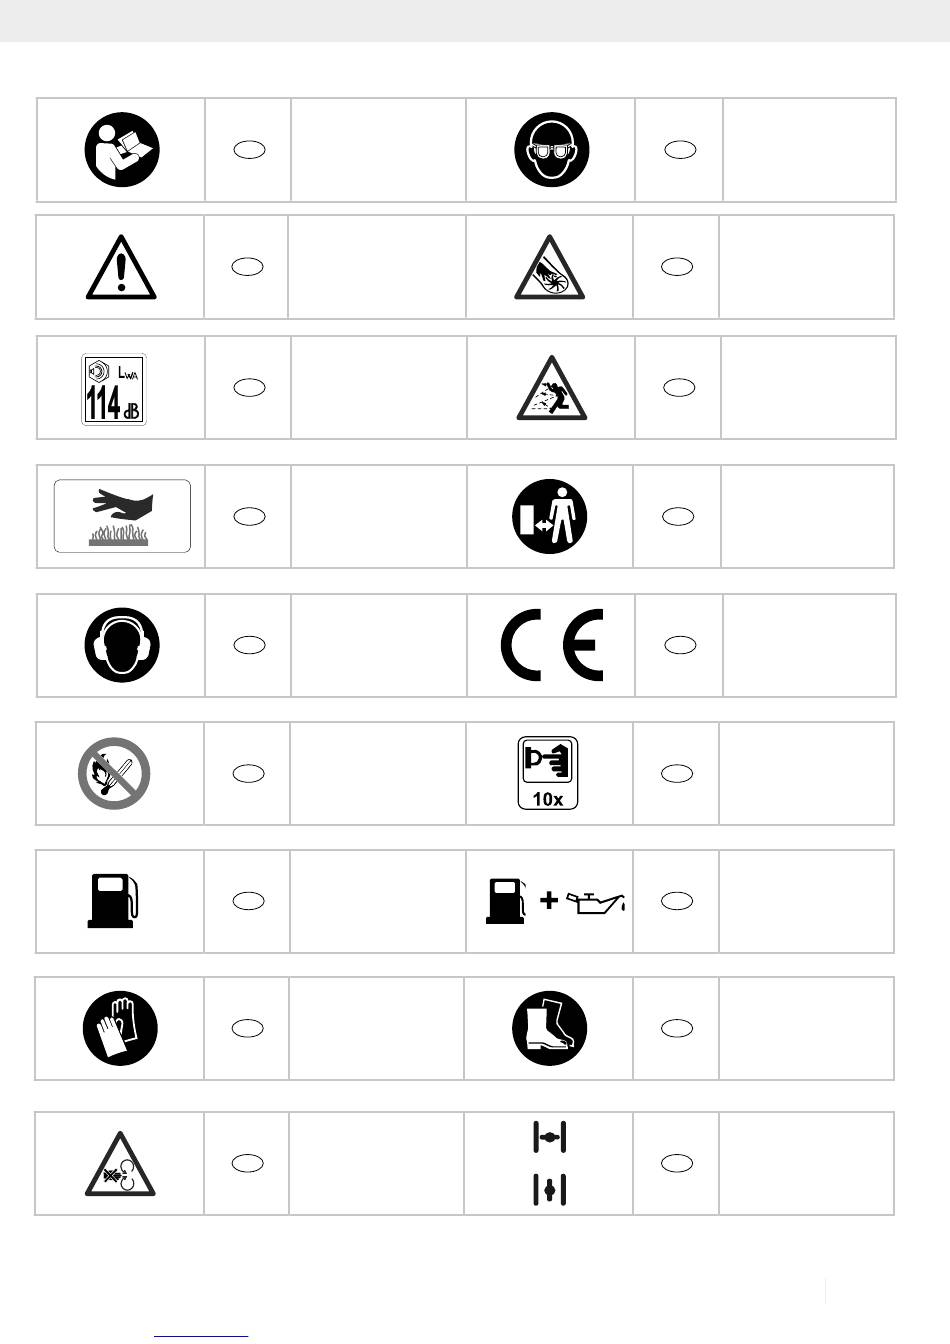The height and width of the screenshot is (1344, 950).
Task: Click the protective gloves symbol
Action: (120, 1029)
